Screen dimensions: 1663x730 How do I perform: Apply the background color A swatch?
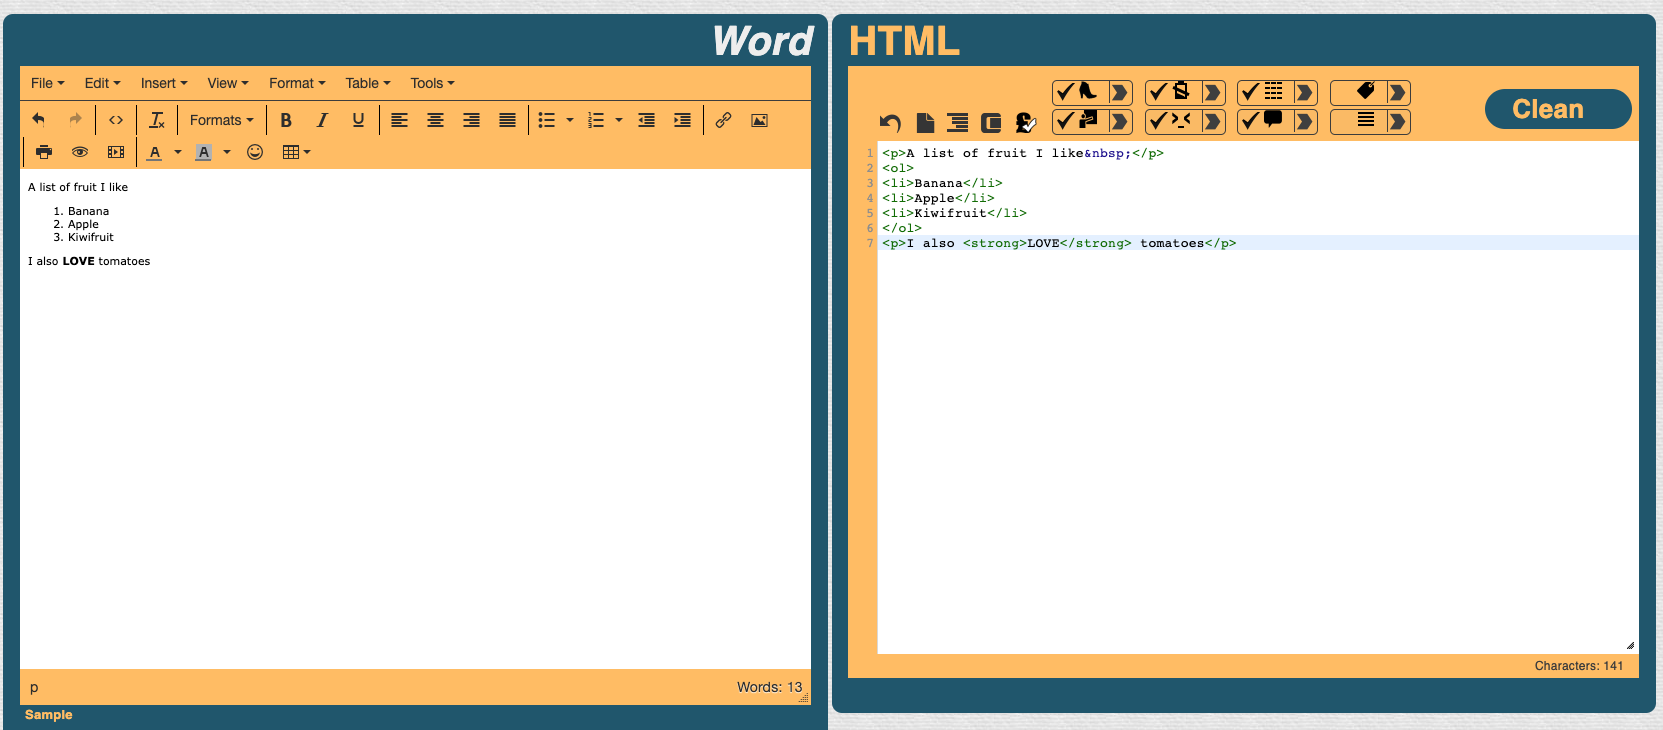tap(204, 152)
